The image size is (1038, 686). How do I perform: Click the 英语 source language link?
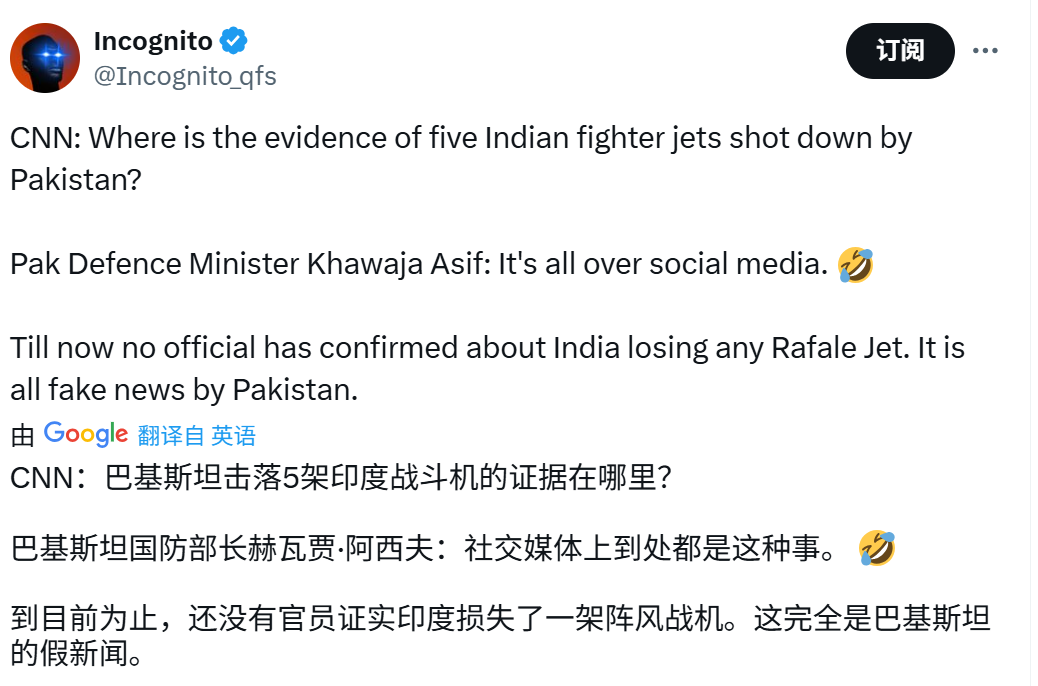click(x=234, y=435)
